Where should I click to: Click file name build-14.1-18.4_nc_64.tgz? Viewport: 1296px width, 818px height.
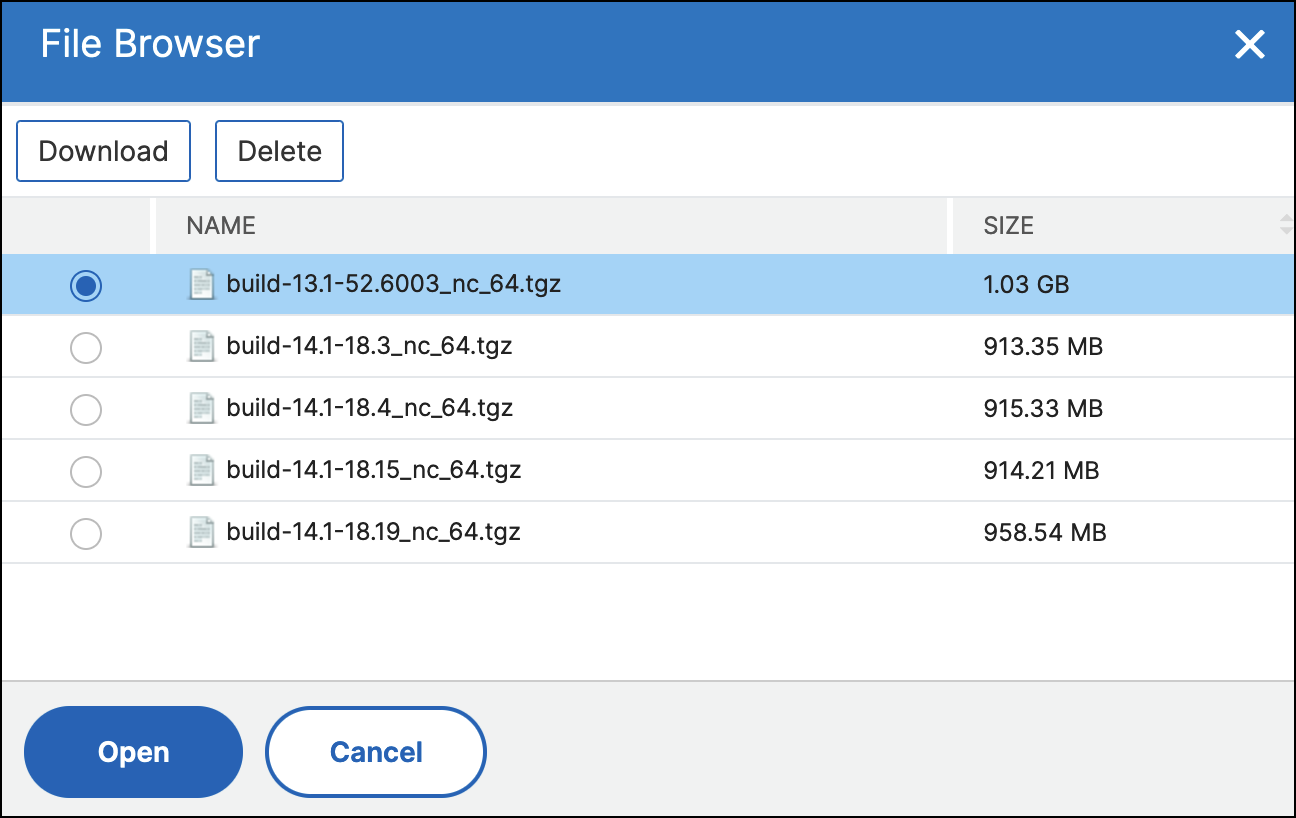click(x=370, y=408)
